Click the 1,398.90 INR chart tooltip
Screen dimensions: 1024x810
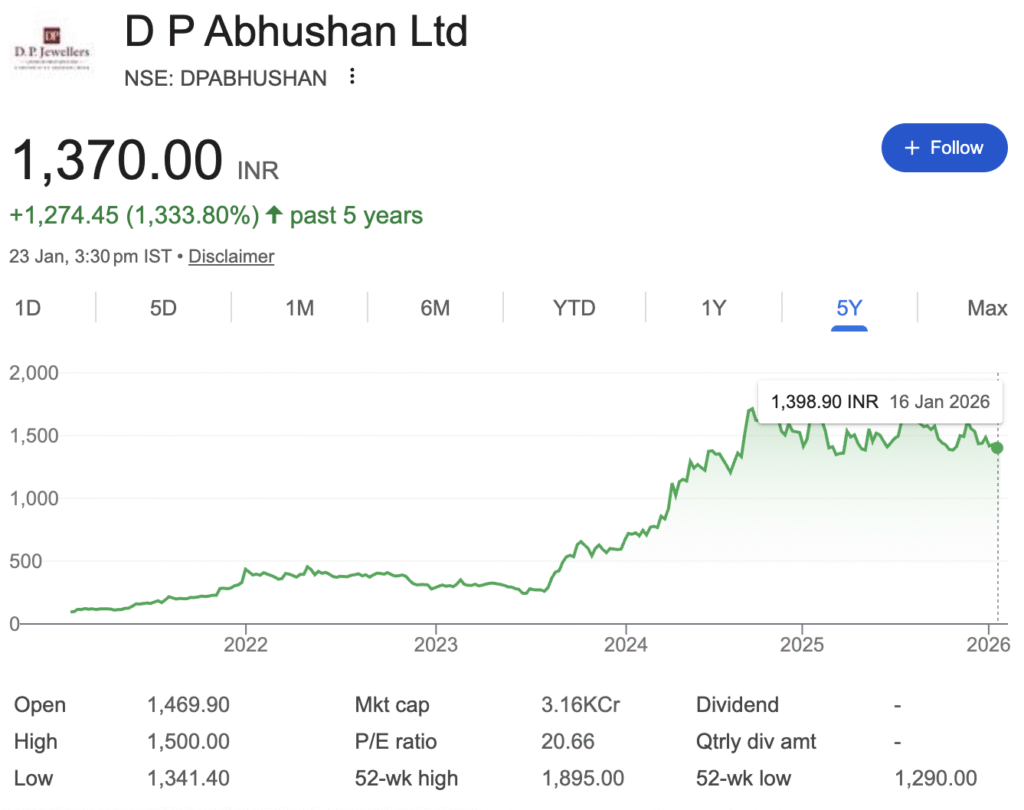pyautogui.click(x=879, y=402)
